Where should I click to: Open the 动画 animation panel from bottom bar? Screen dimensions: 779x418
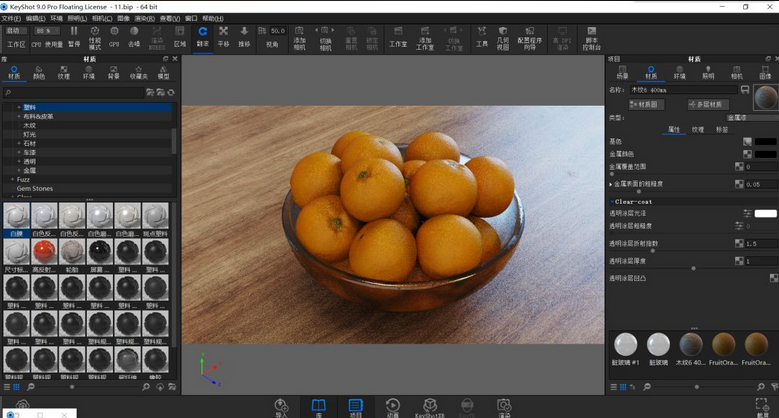coord(392,406)
